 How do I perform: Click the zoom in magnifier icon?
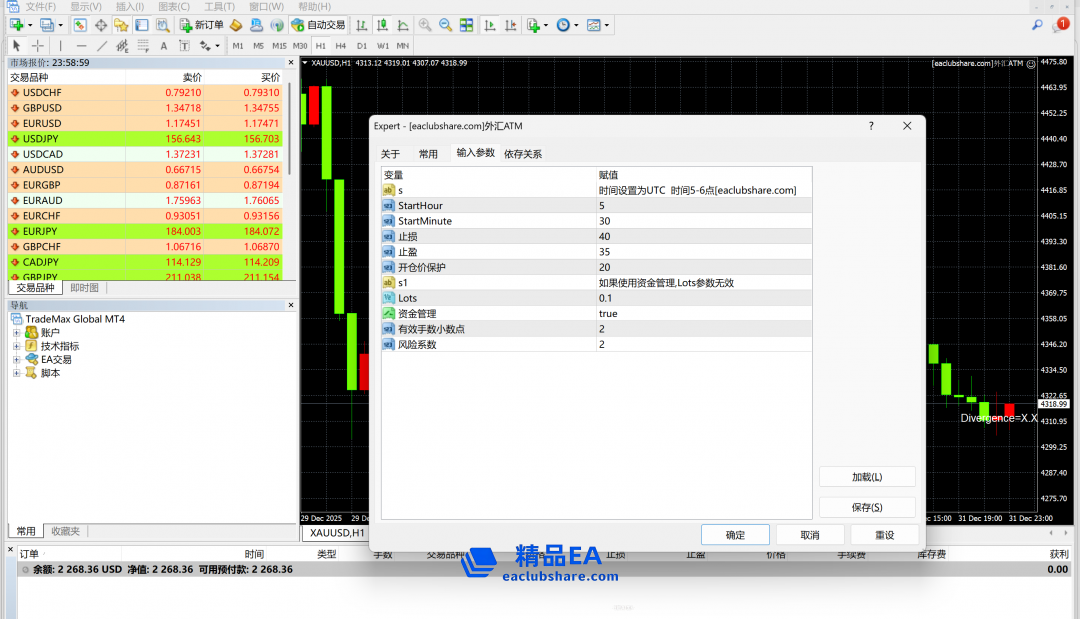(425, 25)
